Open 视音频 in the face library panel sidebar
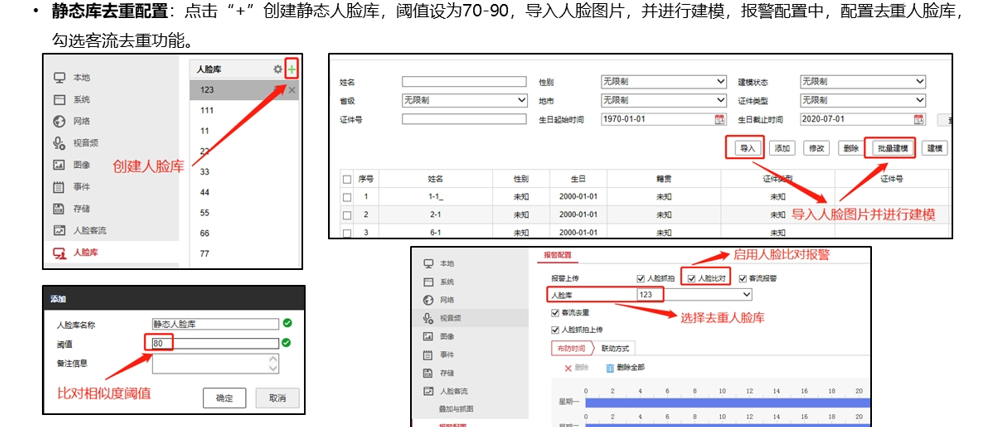This screenshot has height=427, width=991. pos(86,143)
